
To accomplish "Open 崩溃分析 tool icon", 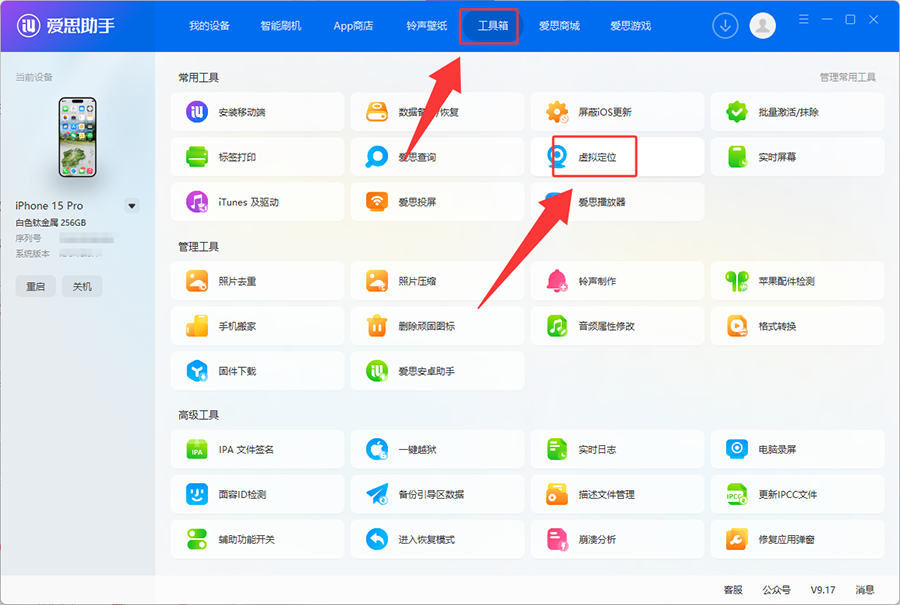I will (557, 540).
